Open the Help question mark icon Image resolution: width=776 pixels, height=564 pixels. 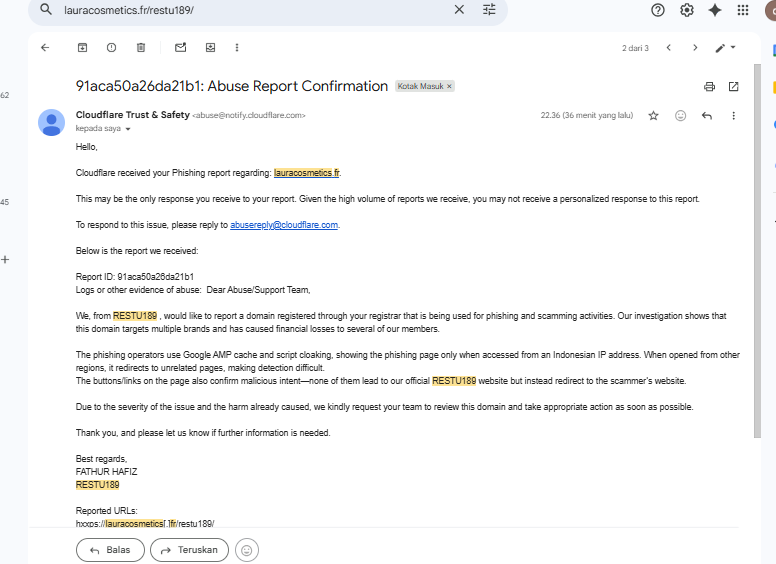tap(658, 10)
